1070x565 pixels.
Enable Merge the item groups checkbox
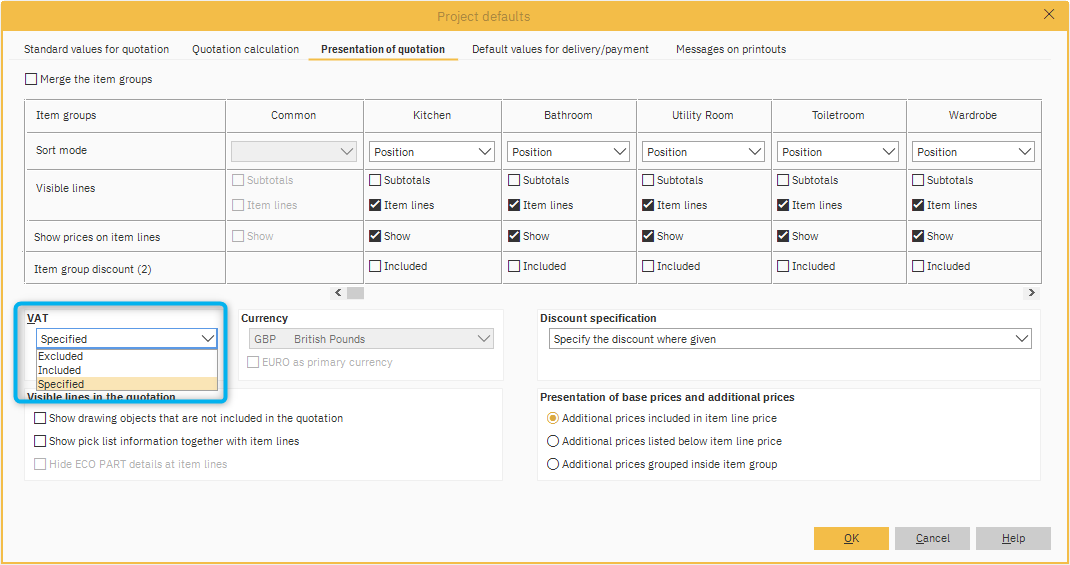tap(31, 79)
